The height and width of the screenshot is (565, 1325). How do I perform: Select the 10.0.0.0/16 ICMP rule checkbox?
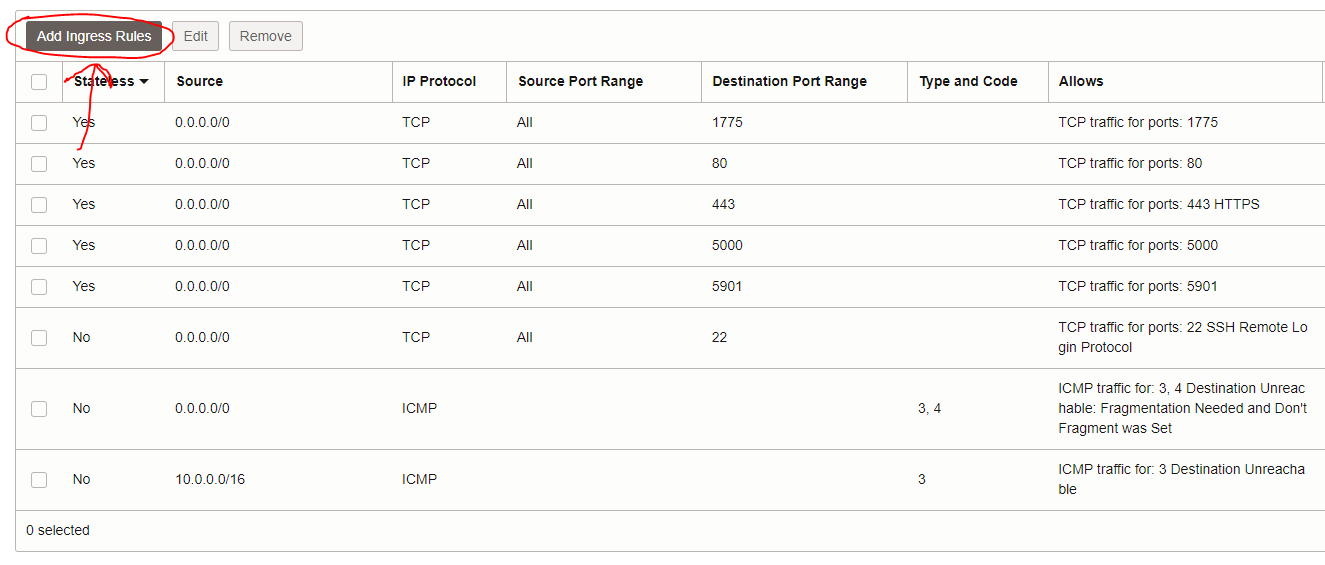click(39, 480)
